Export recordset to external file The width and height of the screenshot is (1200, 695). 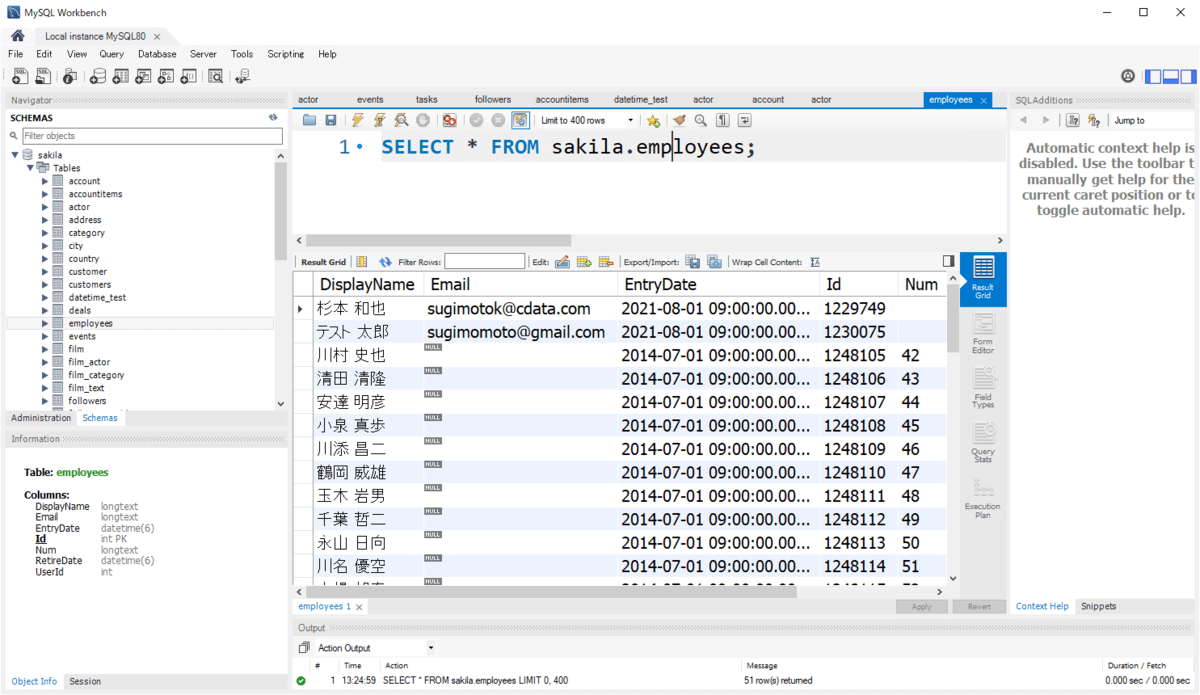[x=692, y=262]
